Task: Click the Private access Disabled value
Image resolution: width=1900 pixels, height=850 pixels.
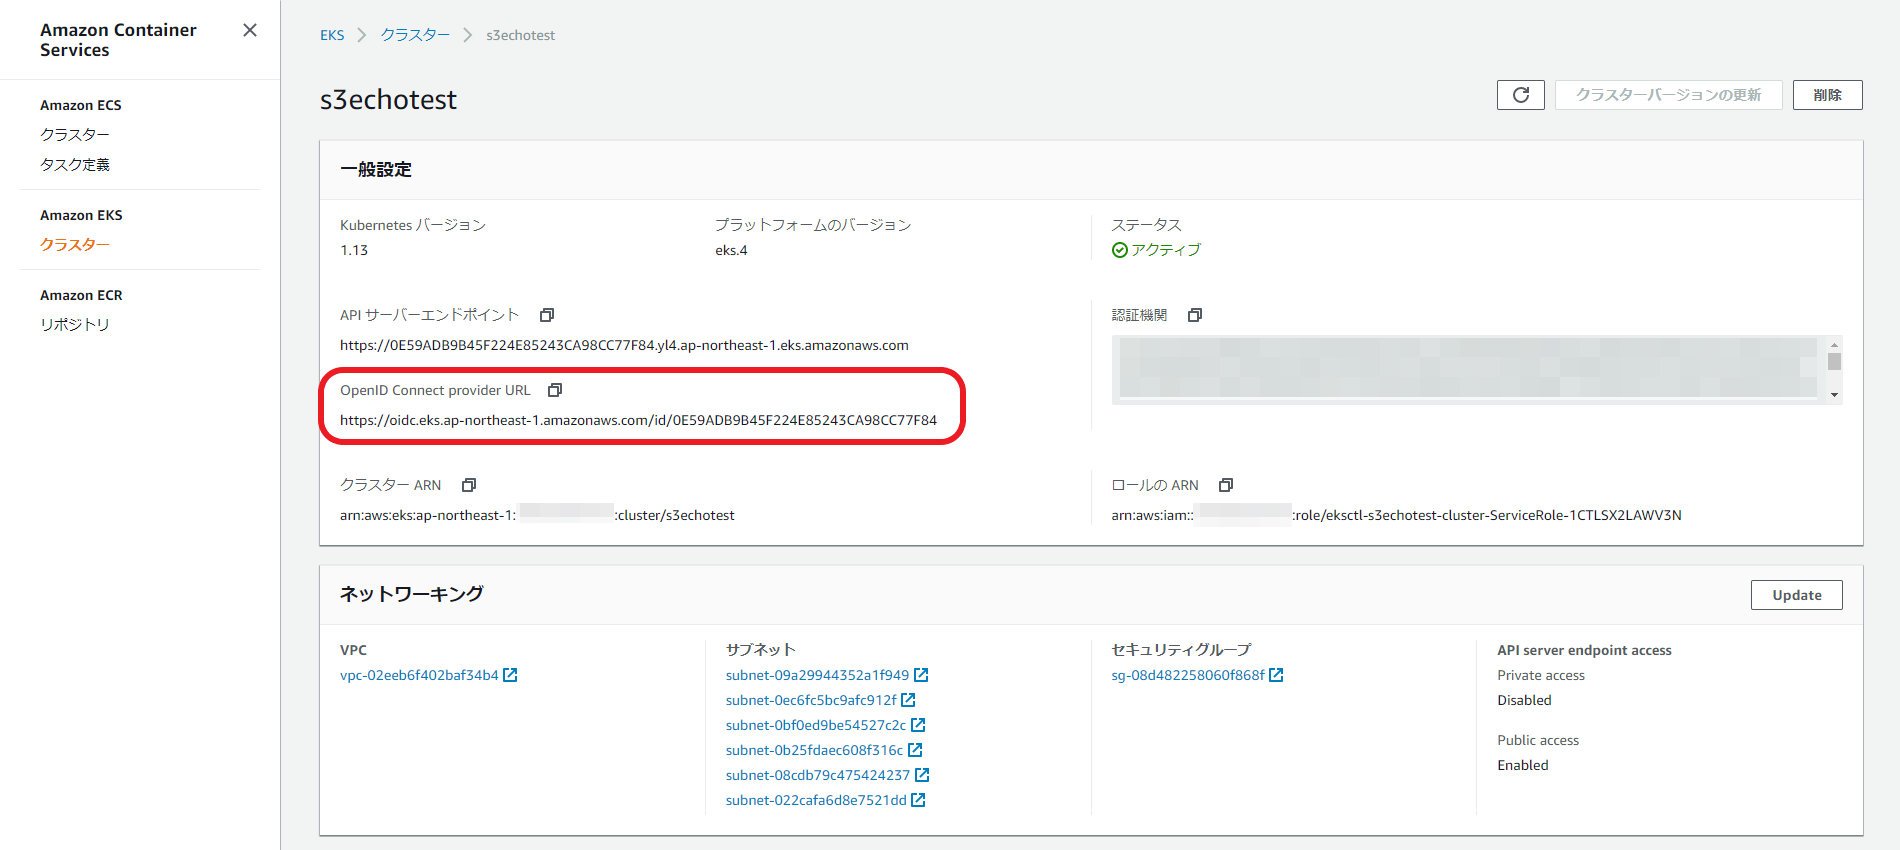Action: click(1524, 700)
